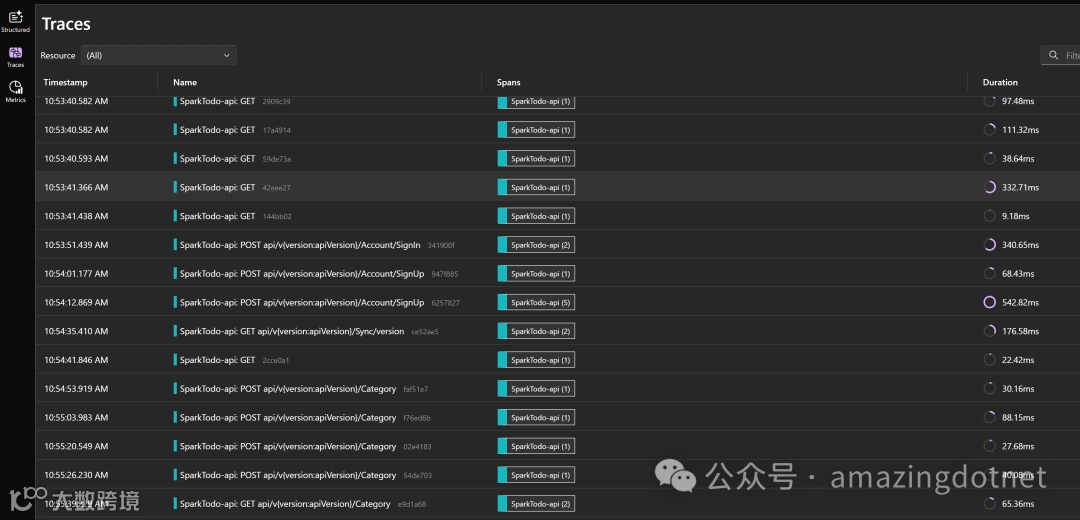Open the Traces sidebar icon
Image resolution: width=1080 pixels, height=520 pixels.
(x=15, y=57)
